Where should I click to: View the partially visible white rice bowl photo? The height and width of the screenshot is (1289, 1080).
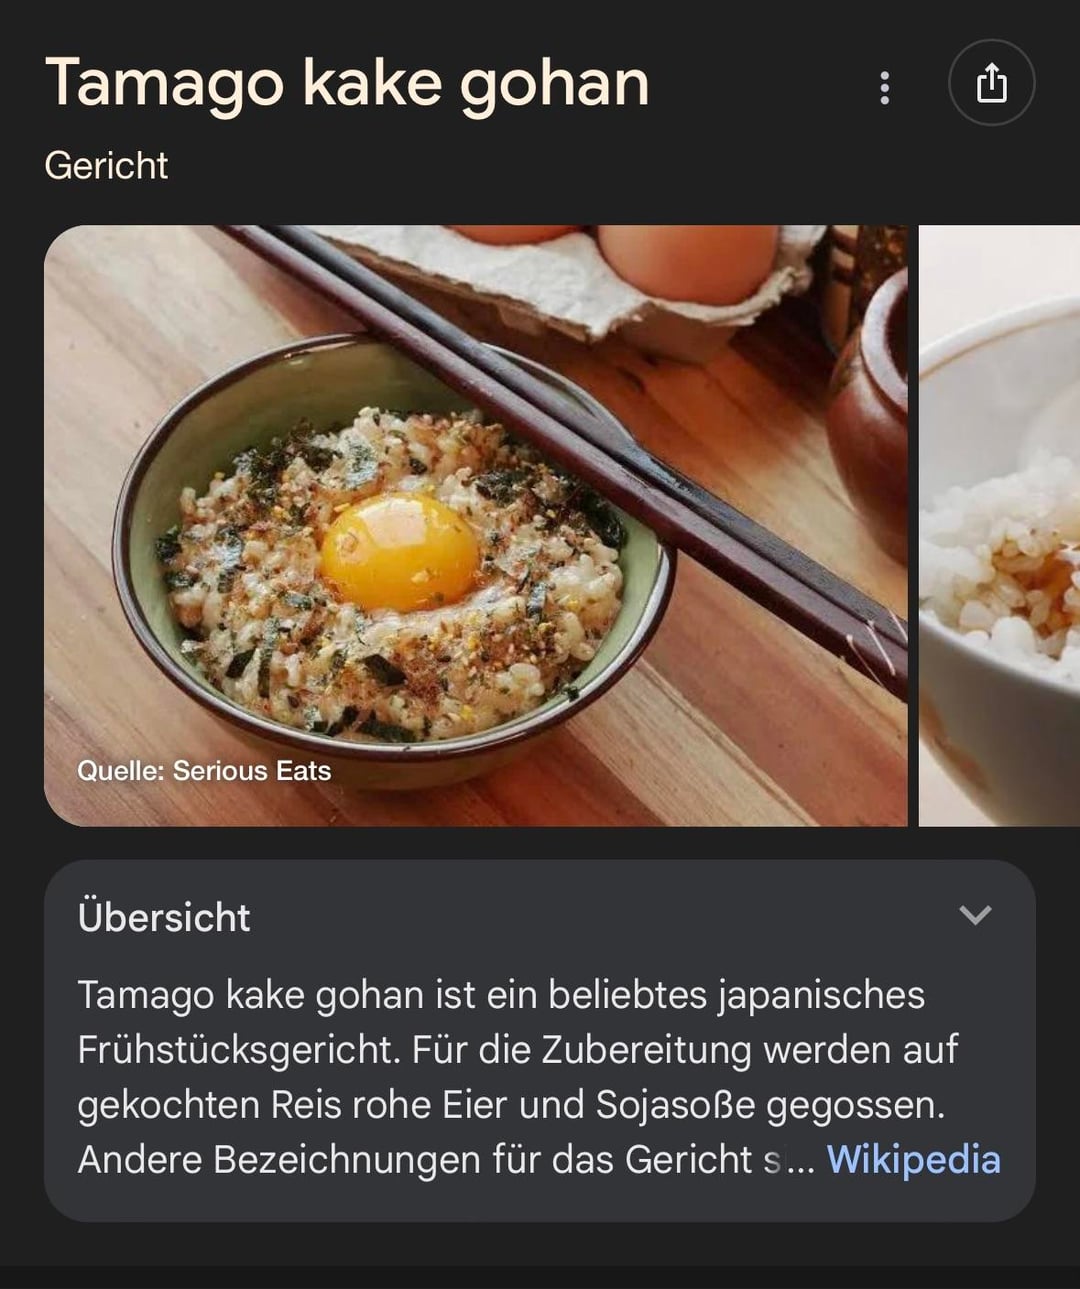coord(999,526)
